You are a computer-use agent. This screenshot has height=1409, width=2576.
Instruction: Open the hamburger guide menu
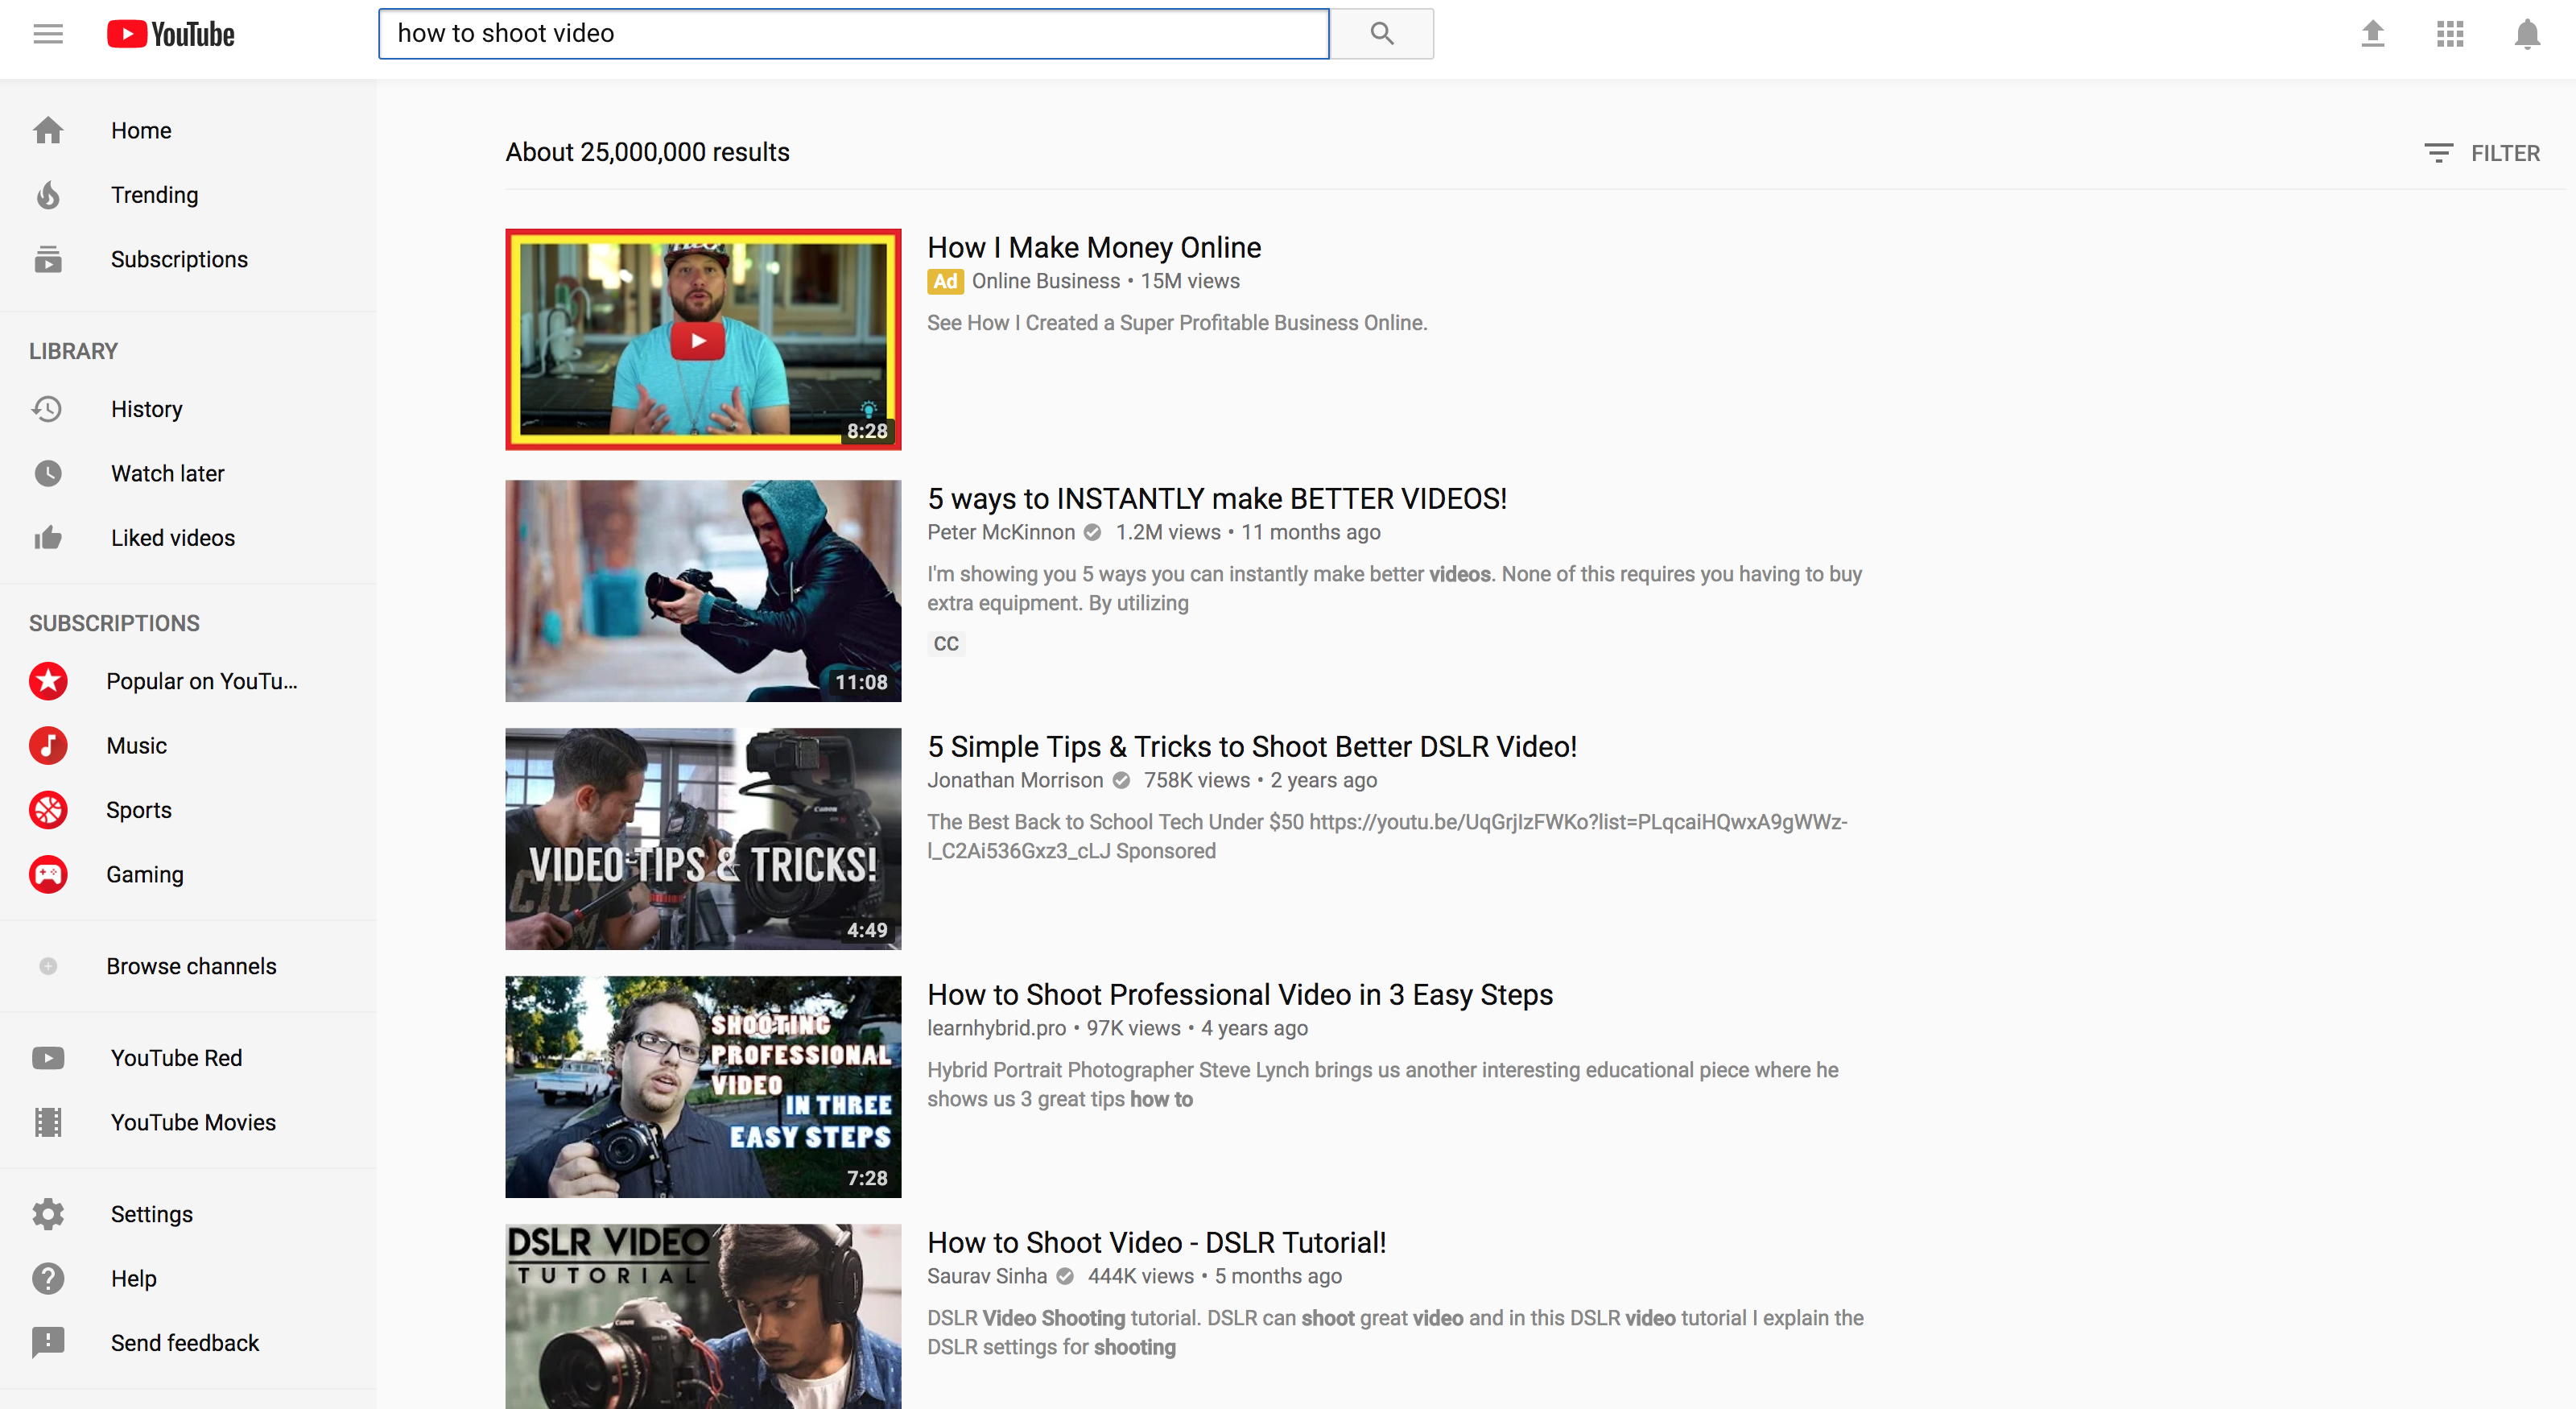pyautogui.click(x=48, y=34)
